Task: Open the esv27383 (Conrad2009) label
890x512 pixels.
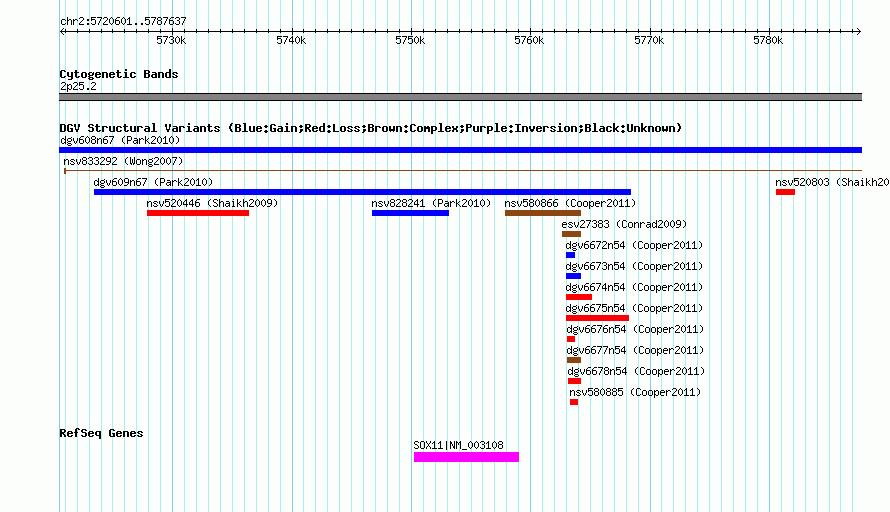Action: pos(624,224)
